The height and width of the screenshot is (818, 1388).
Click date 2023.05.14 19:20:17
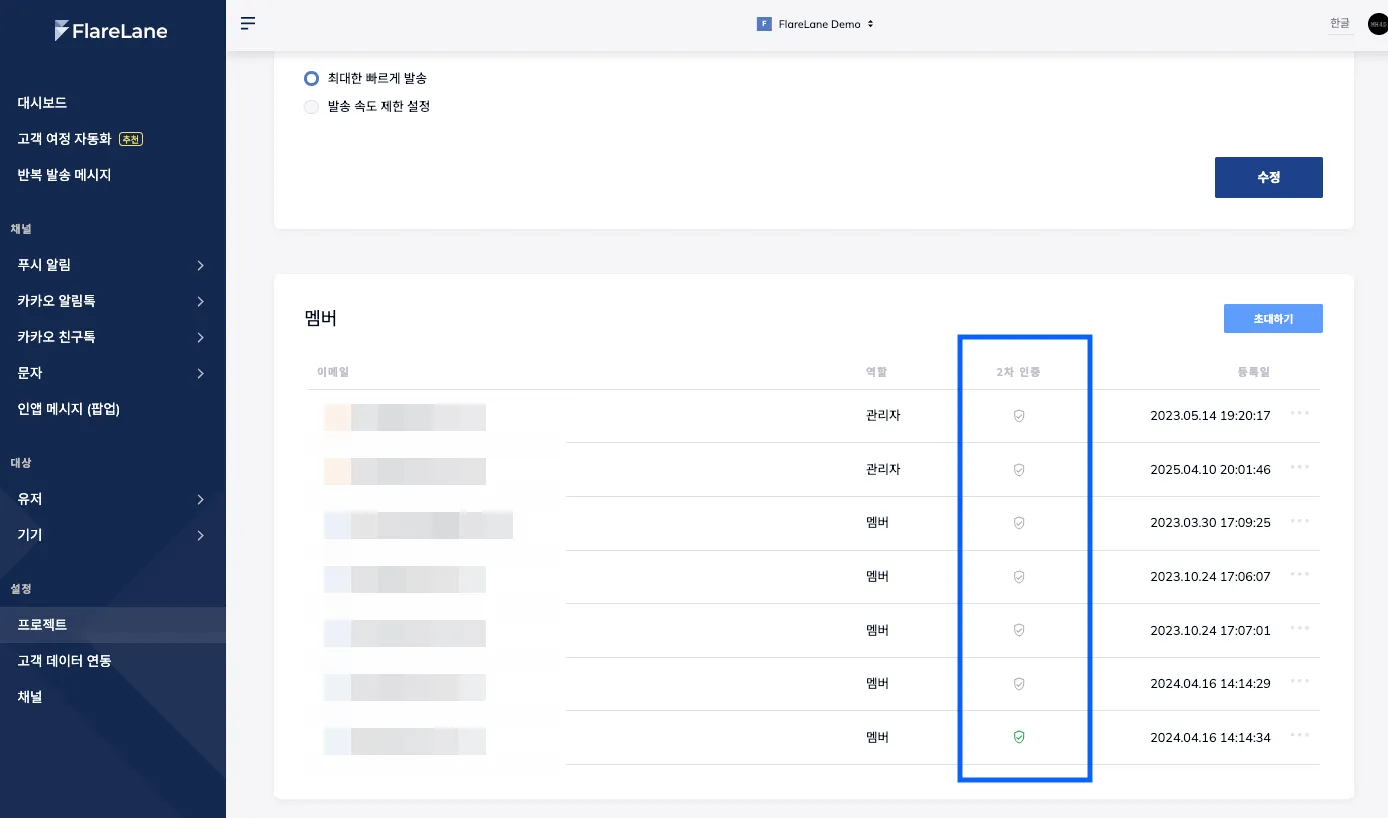1210,416
